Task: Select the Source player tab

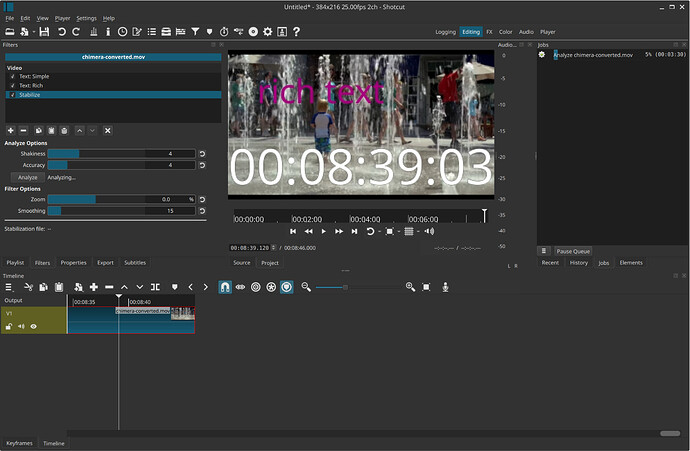Action: (x=242, y=263)
